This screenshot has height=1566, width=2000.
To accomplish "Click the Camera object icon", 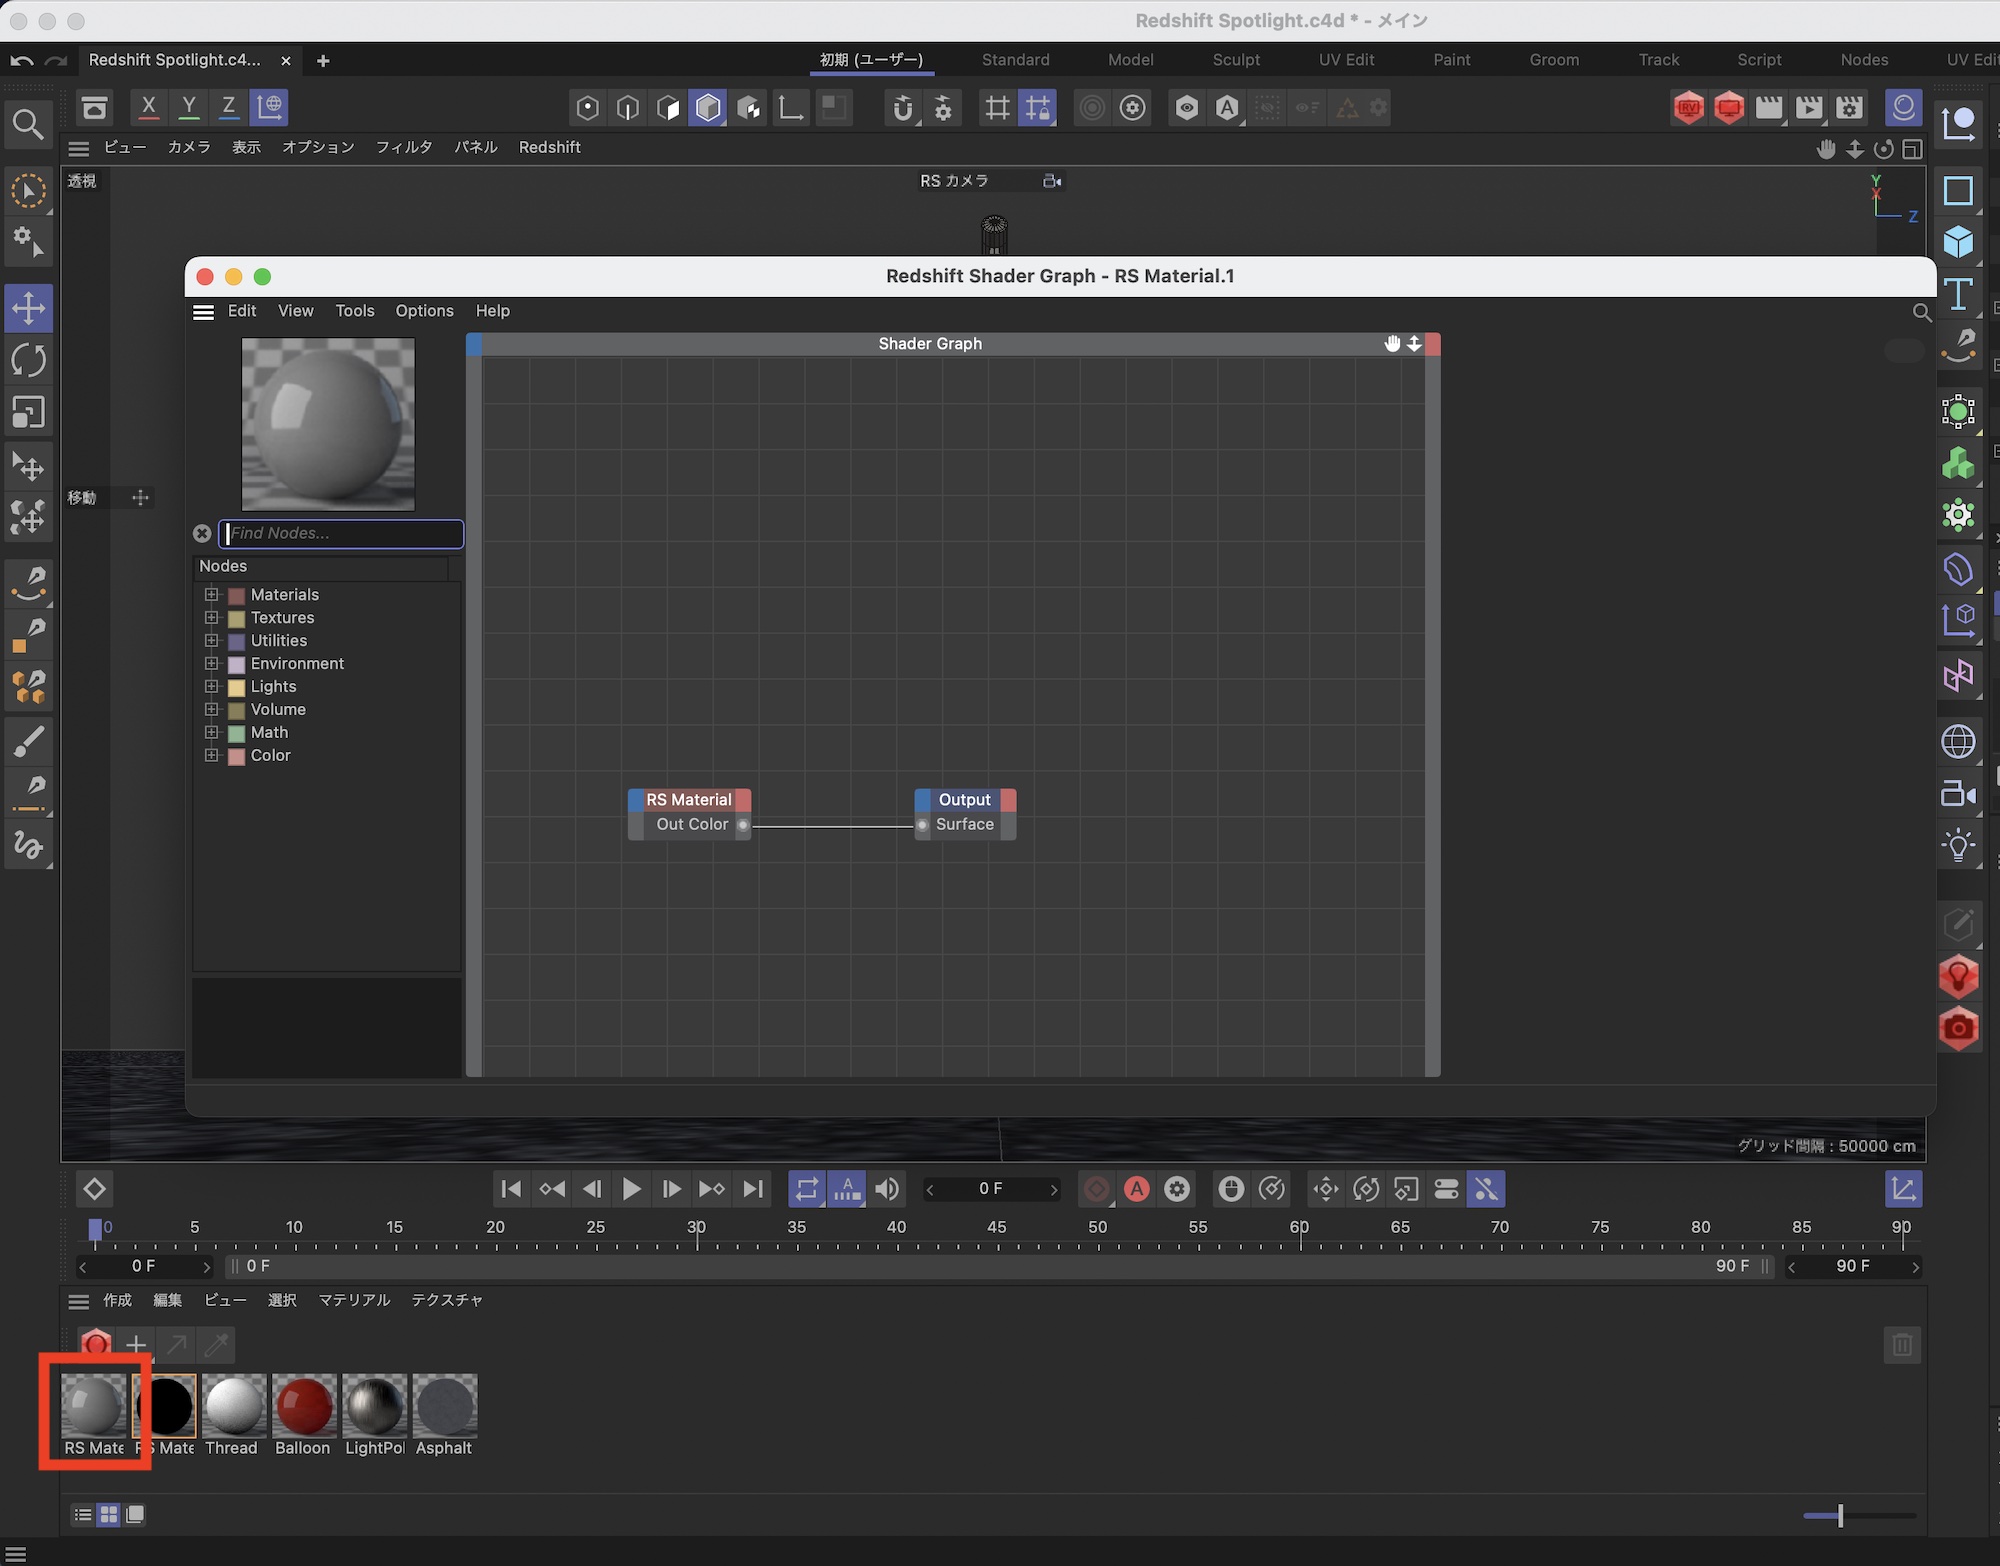I will tap(1958, 794).
